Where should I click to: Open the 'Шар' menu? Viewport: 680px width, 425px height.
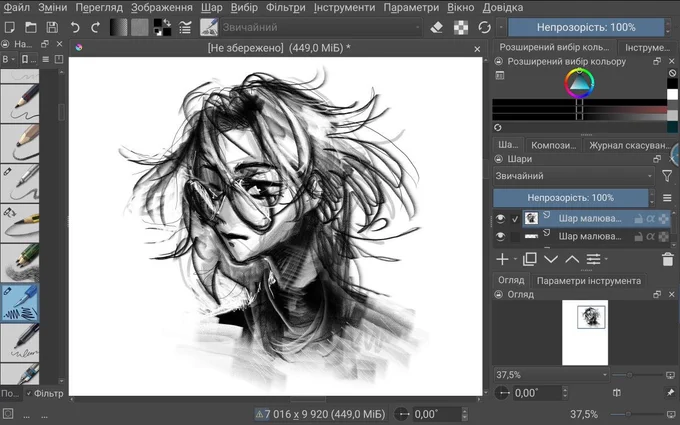[212, 7]
